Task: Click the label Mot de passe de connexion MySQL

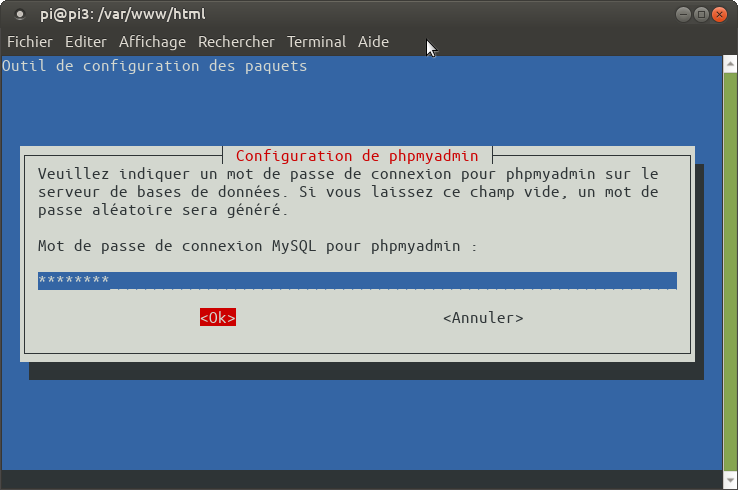Action: (x=257, y=245)
